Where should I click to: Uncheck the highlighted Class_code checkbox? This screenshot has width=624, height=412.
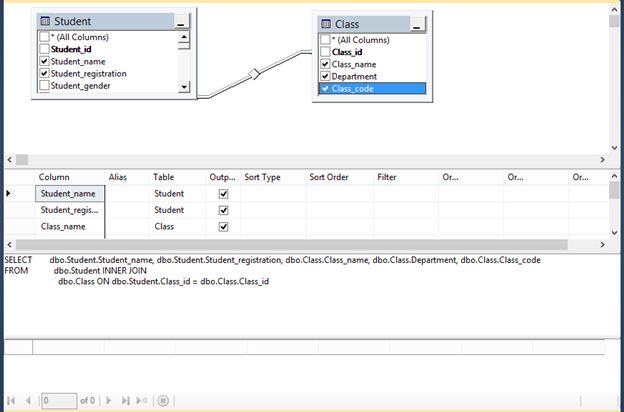(325, 88)
